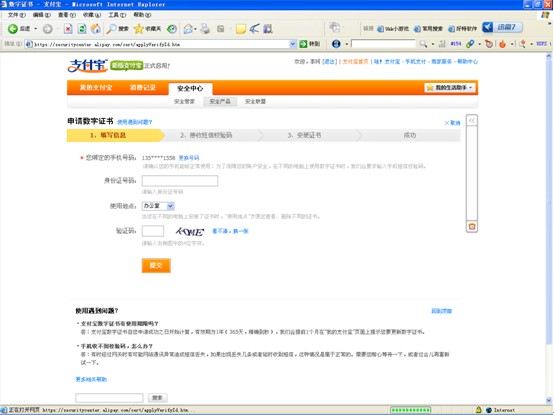Click the Xunlei 7 toolbar button

502,27
